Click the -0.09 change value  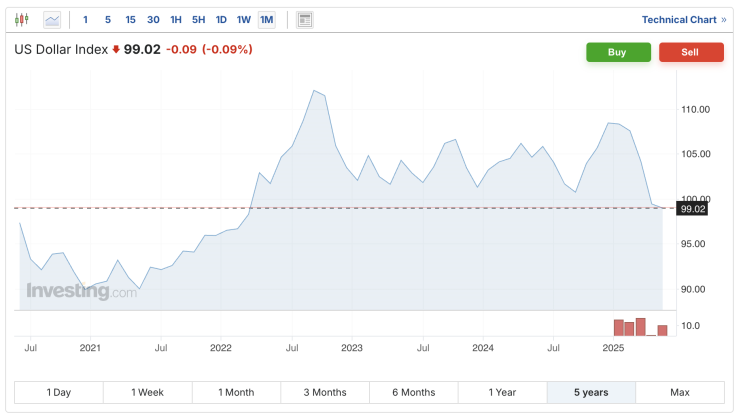click(x=181, y=49)
